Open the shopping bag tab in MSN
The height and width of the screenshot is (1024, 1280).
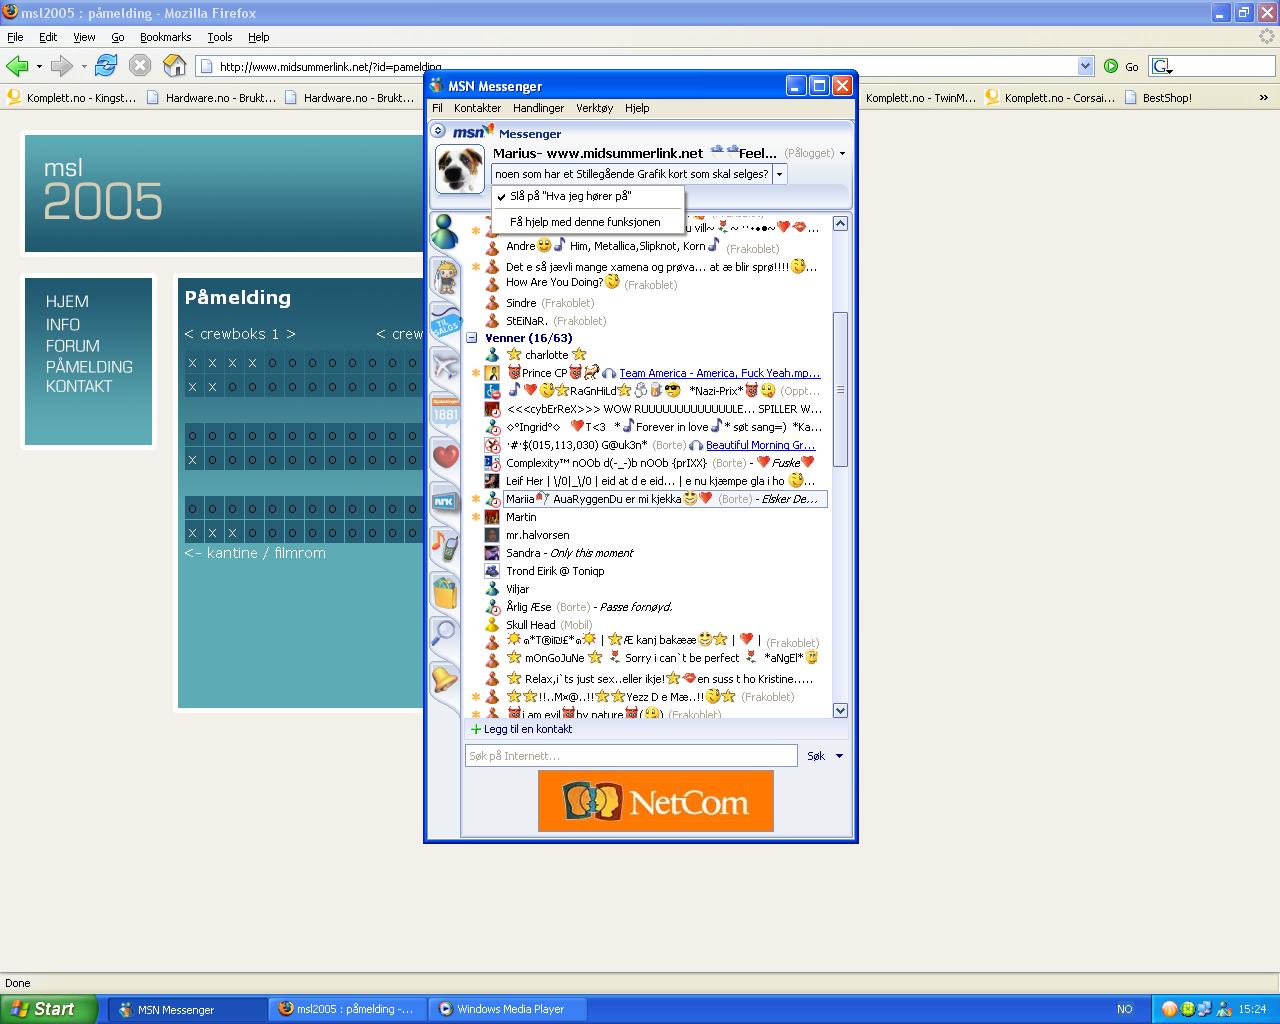[444, 591]
